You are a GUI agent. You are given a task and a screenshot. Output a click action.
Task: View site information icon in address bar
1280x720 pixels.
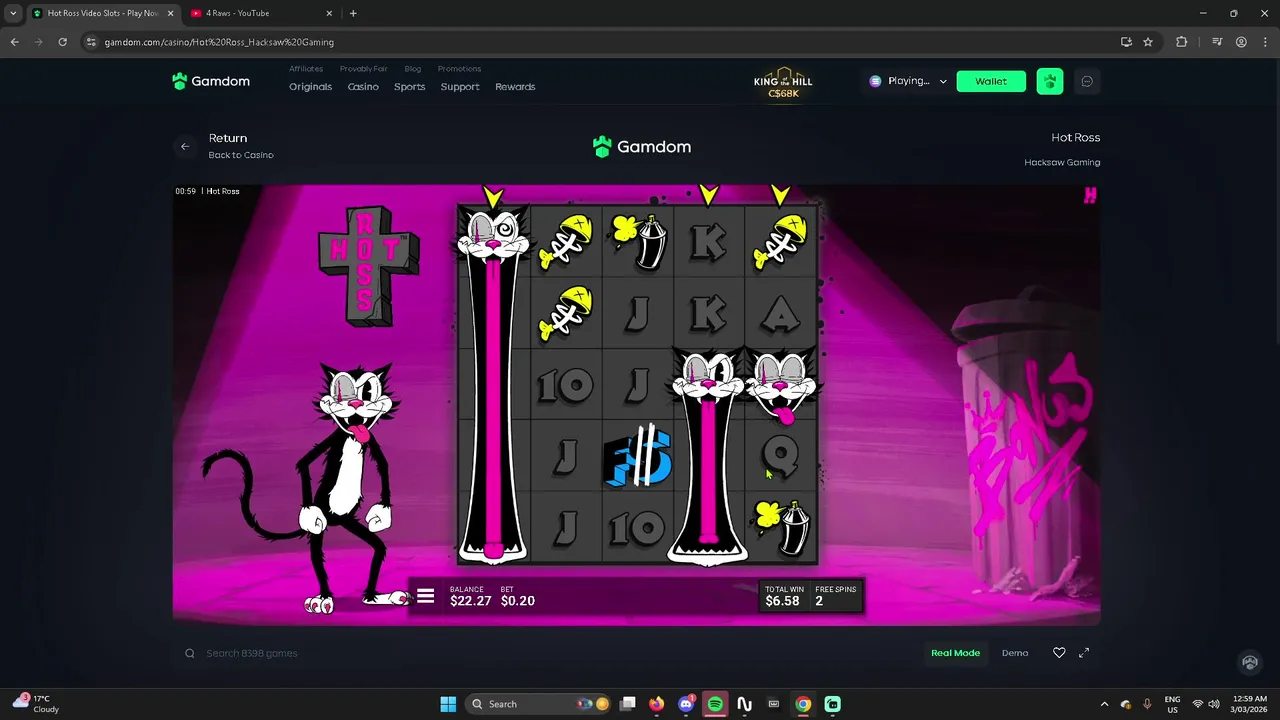click(x=91, y=42)
